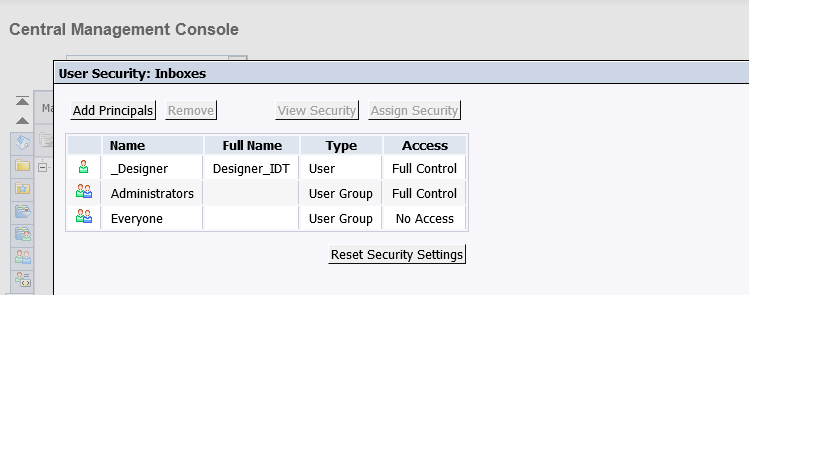819x460 pixels.
Task: Click the greyed Remove button
Action: [x=191, y=111]
